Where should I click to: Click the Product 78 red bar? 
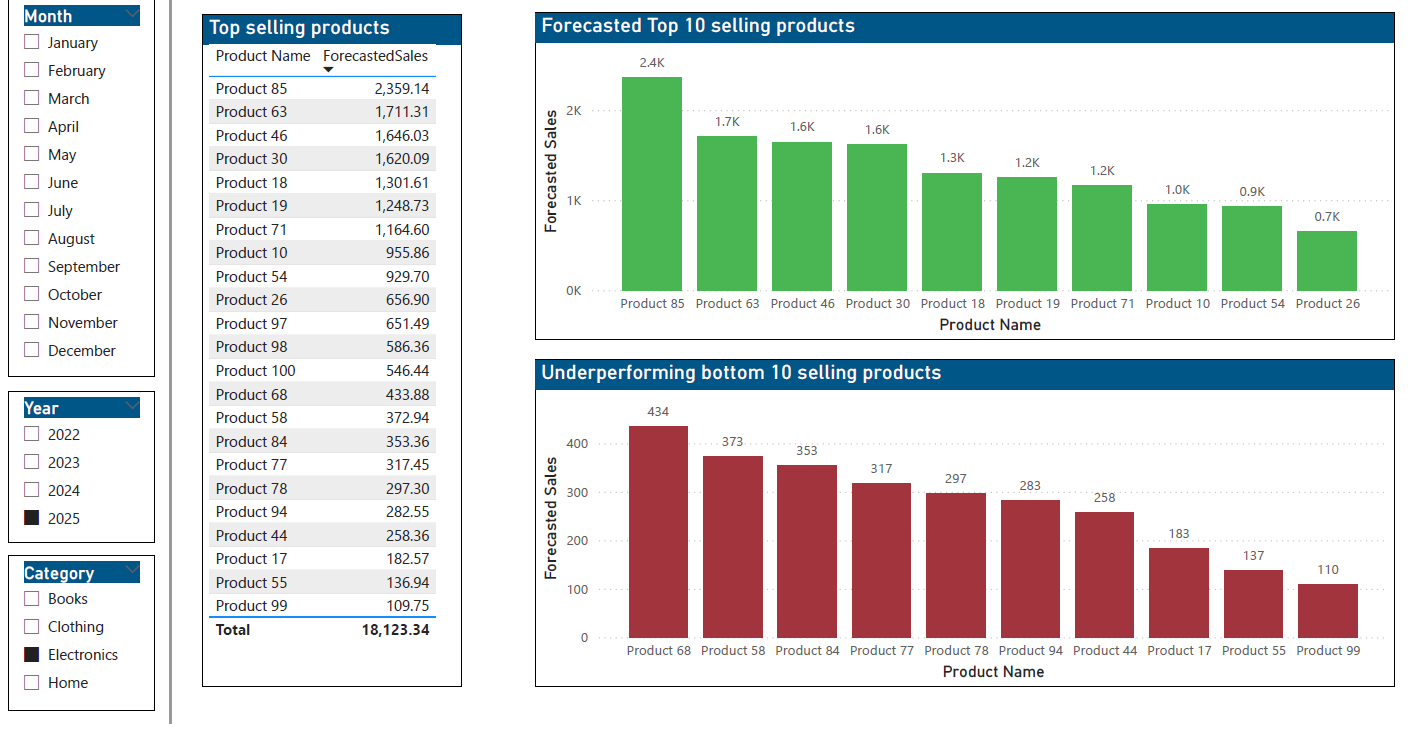pos(956,565)
